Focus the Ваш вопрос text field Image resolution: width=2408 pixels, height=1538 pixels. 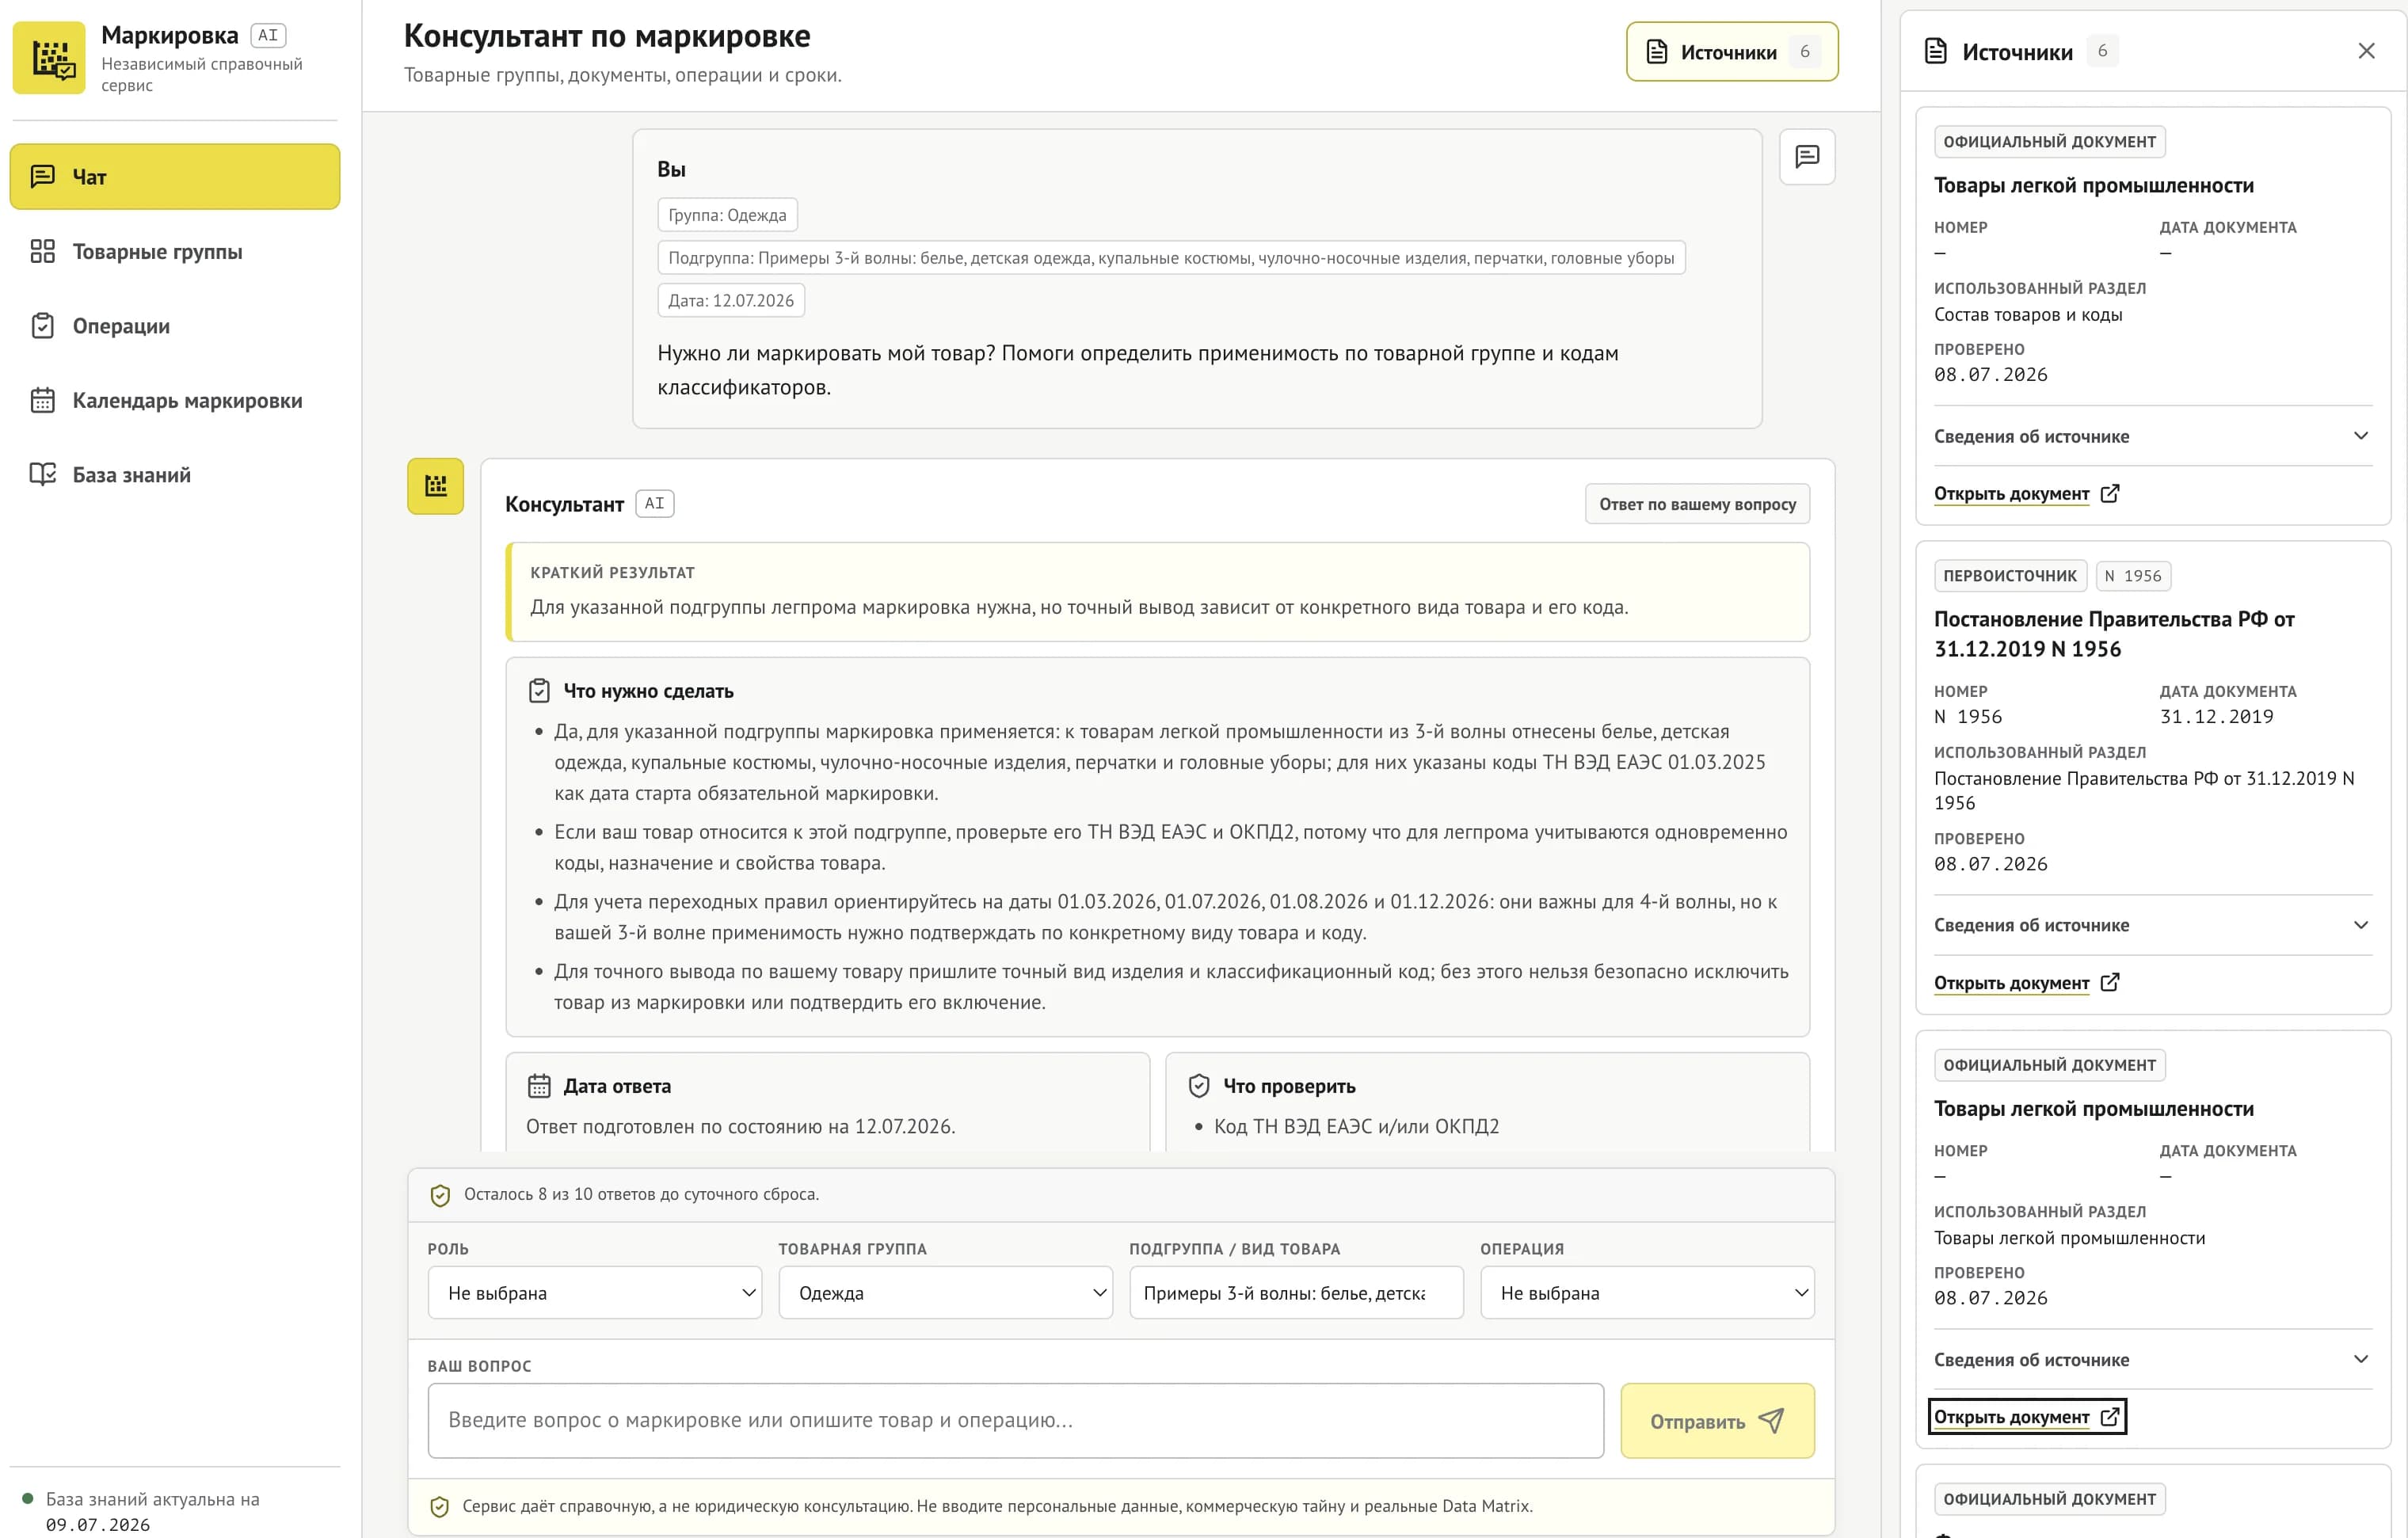click(x=1016, y=1421)
